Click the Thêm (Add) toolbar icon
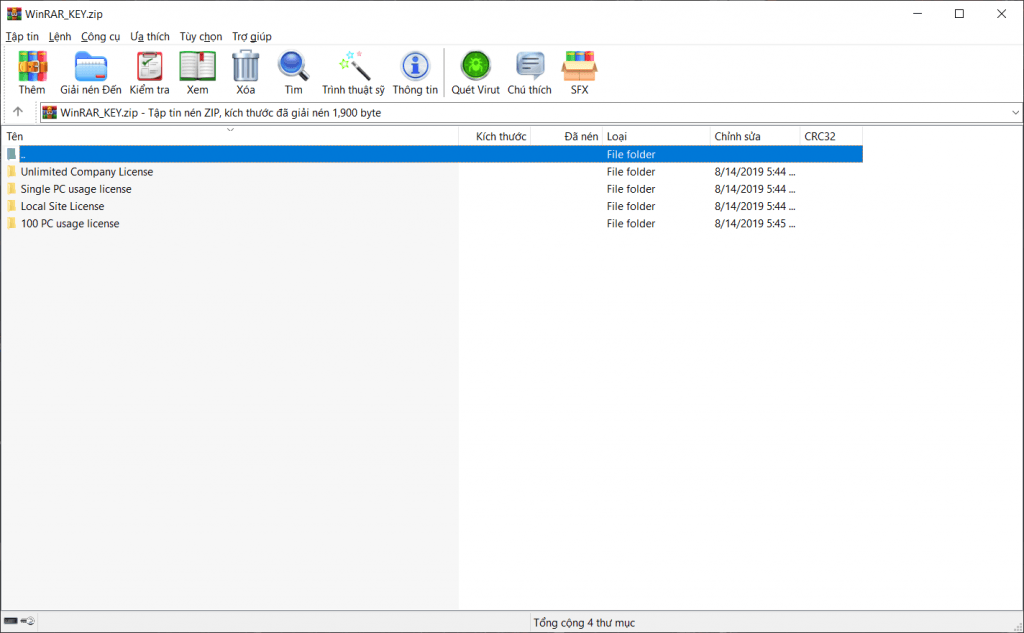This screenshot has width=1024, height=633. (x=32, y=66)
